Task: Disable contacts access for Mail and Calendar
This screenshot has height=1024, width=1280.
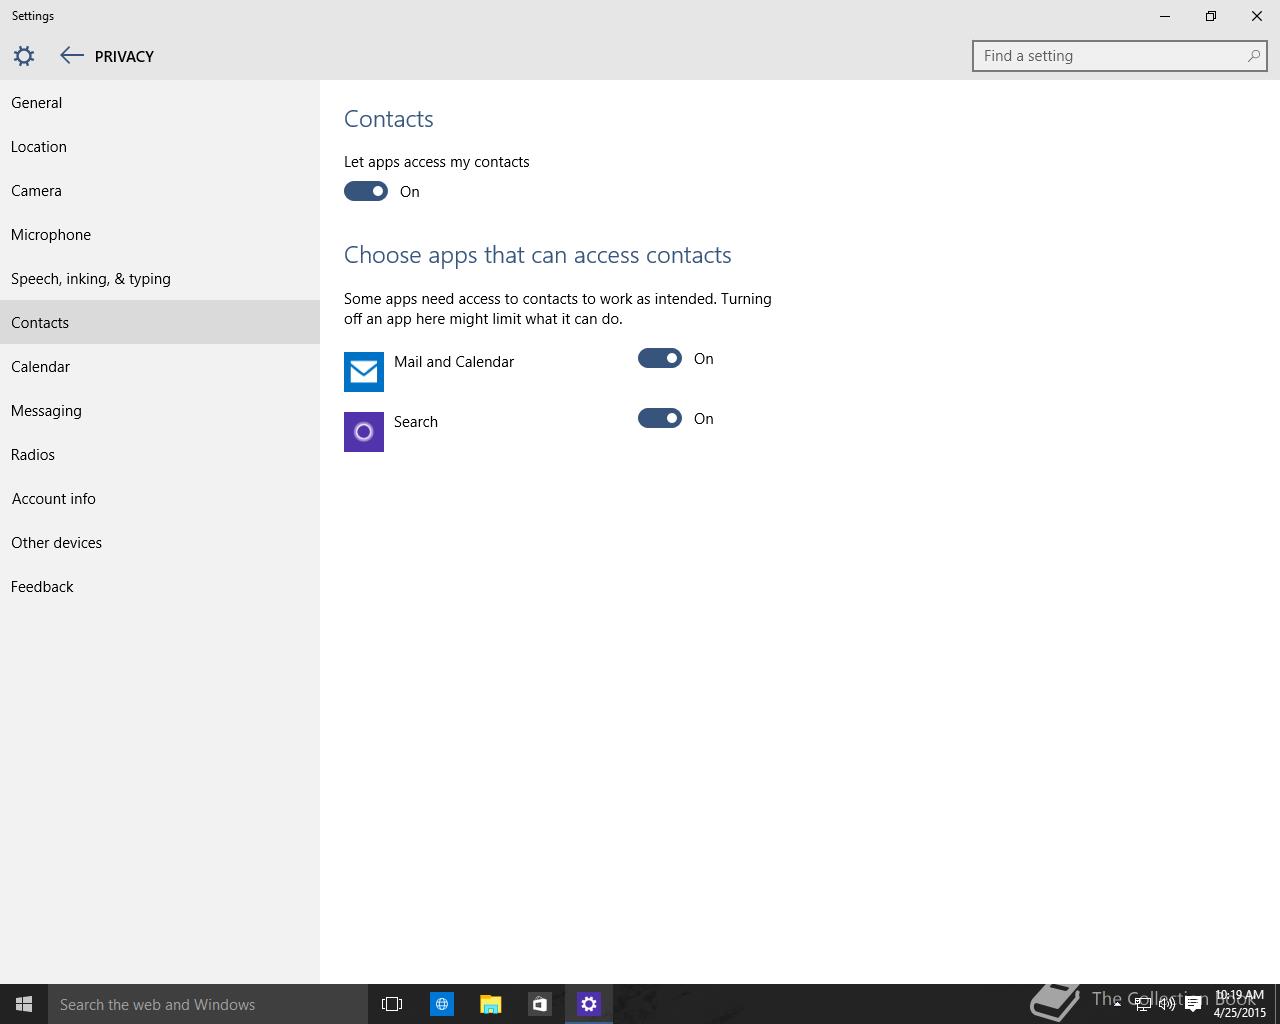Action: (660, 358)
